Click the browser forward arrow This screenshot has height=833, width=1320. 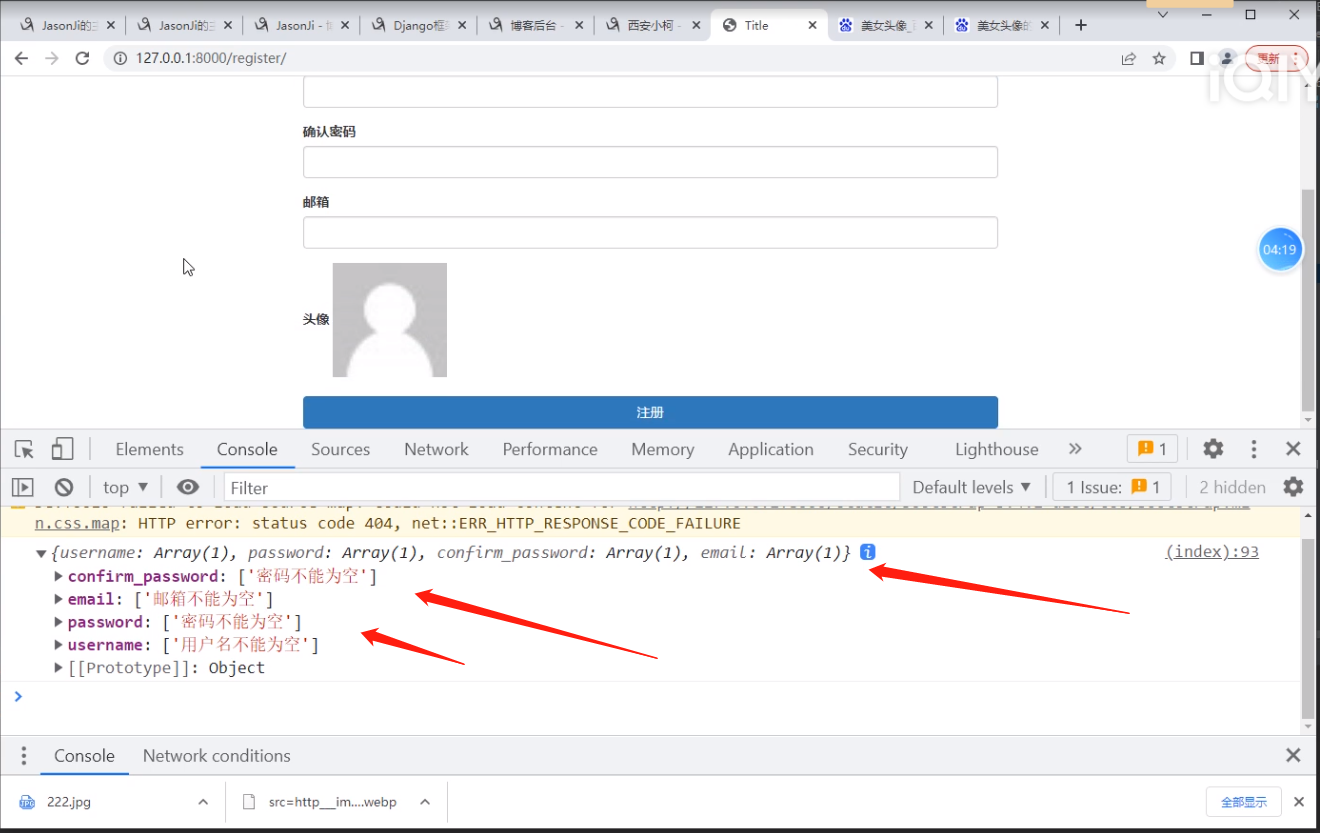[x=52, y=59]
